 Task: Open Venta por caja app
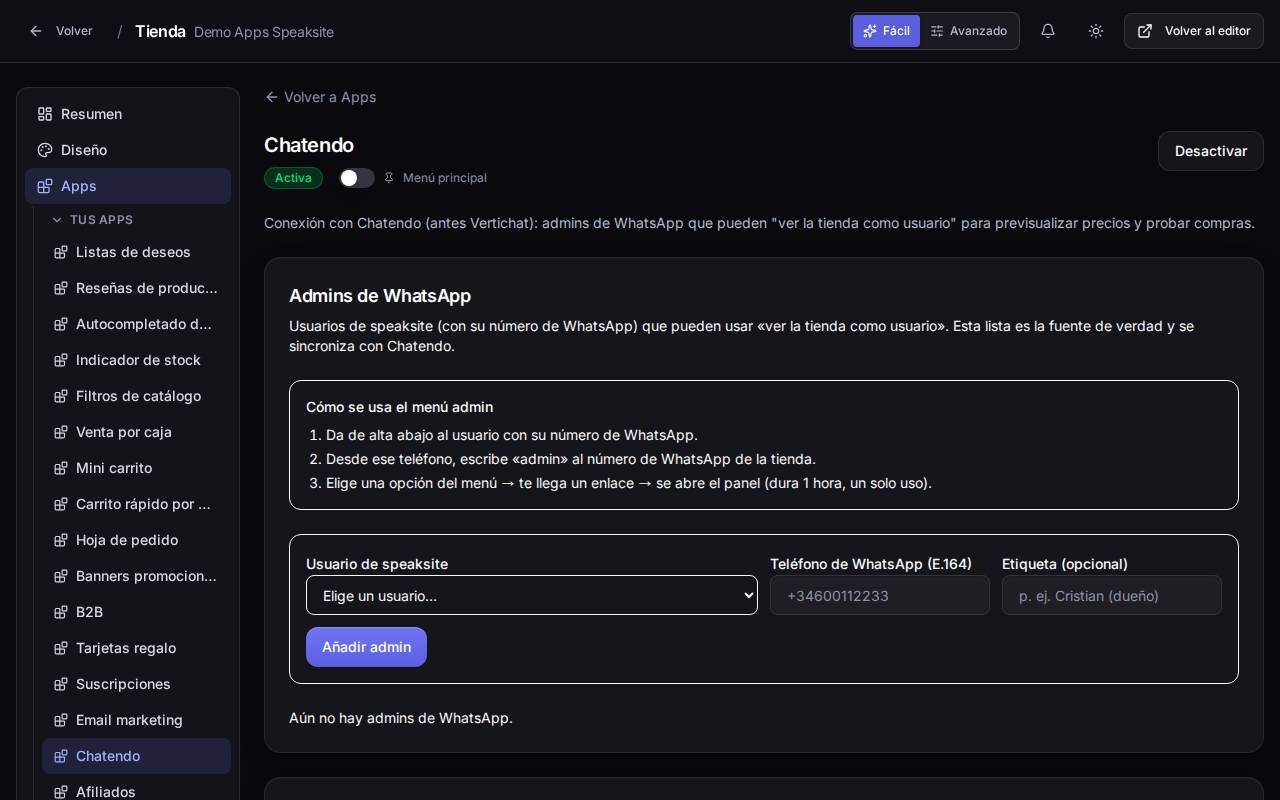[136, 432]
